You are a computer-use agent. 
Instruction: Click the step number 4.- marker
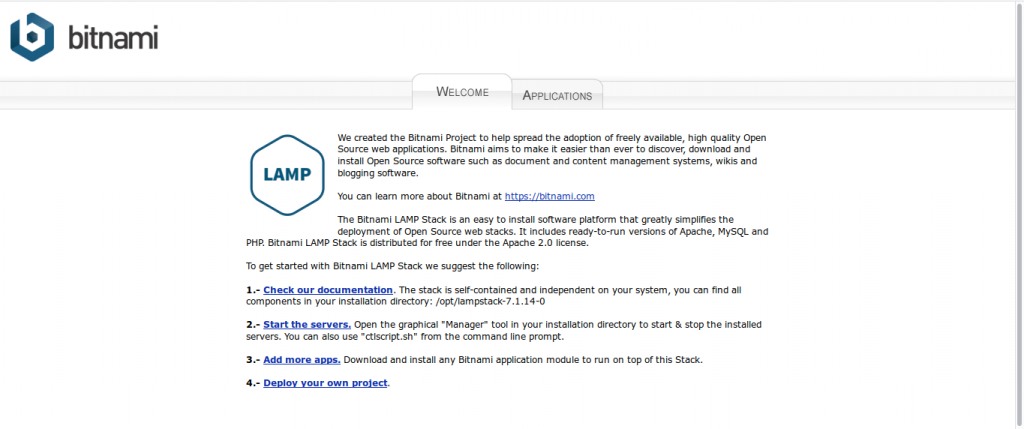253,383
